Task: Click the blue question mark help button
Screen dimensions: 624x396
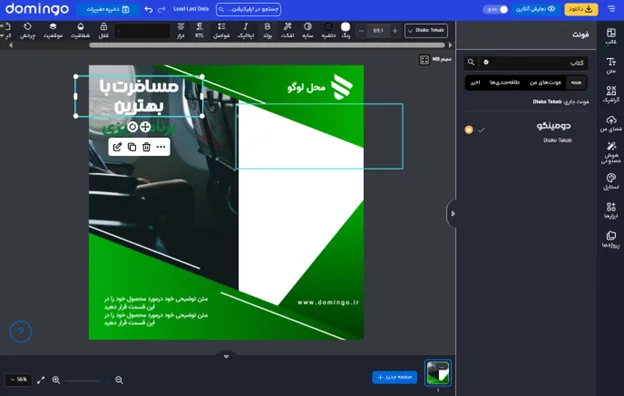Action: point(21,331)
